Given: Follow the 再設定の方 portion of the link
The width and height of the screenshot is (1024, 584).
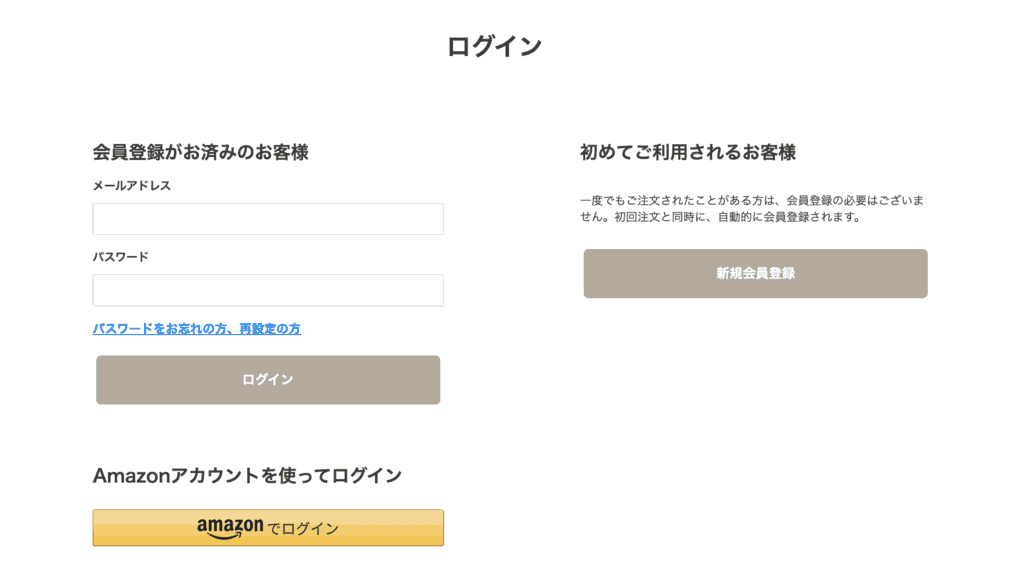Looking at the screenshot, I should [x=270, y=329].
